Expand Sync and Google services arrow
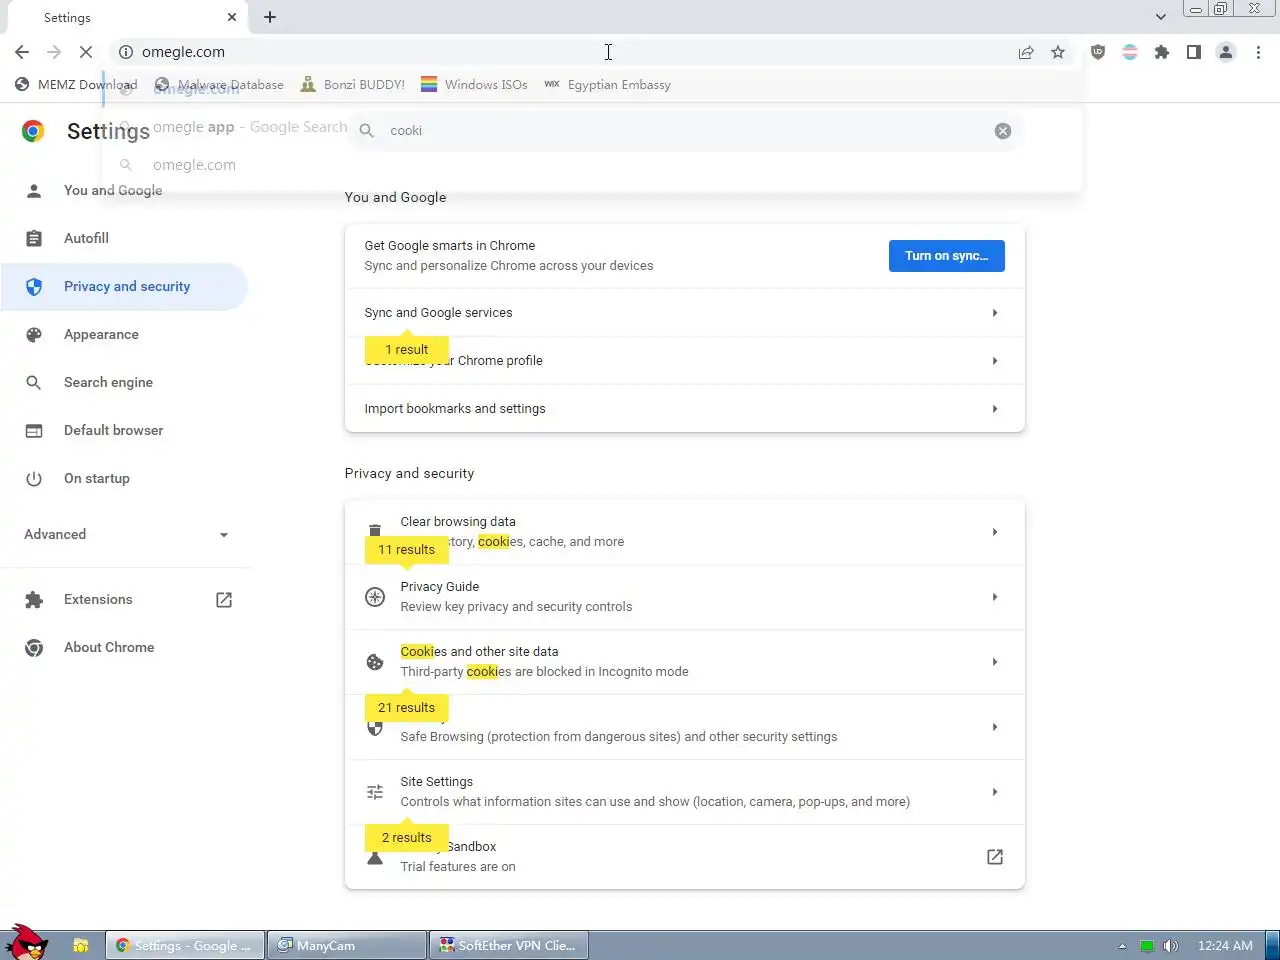Viewport: 1280px width, 960px height. click(995, 313)
